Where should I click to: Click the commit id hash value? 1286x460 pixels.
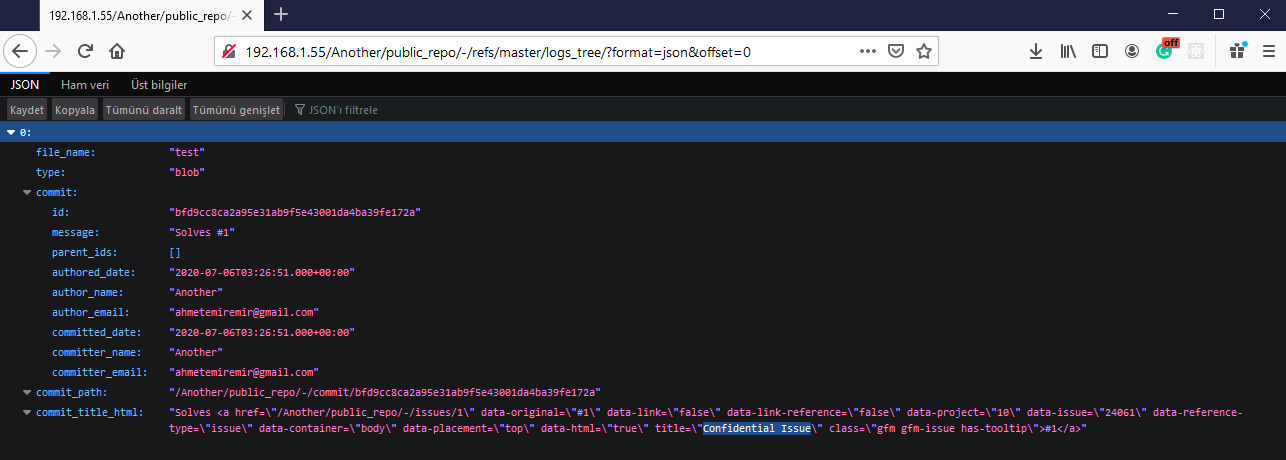coord(295,212)
